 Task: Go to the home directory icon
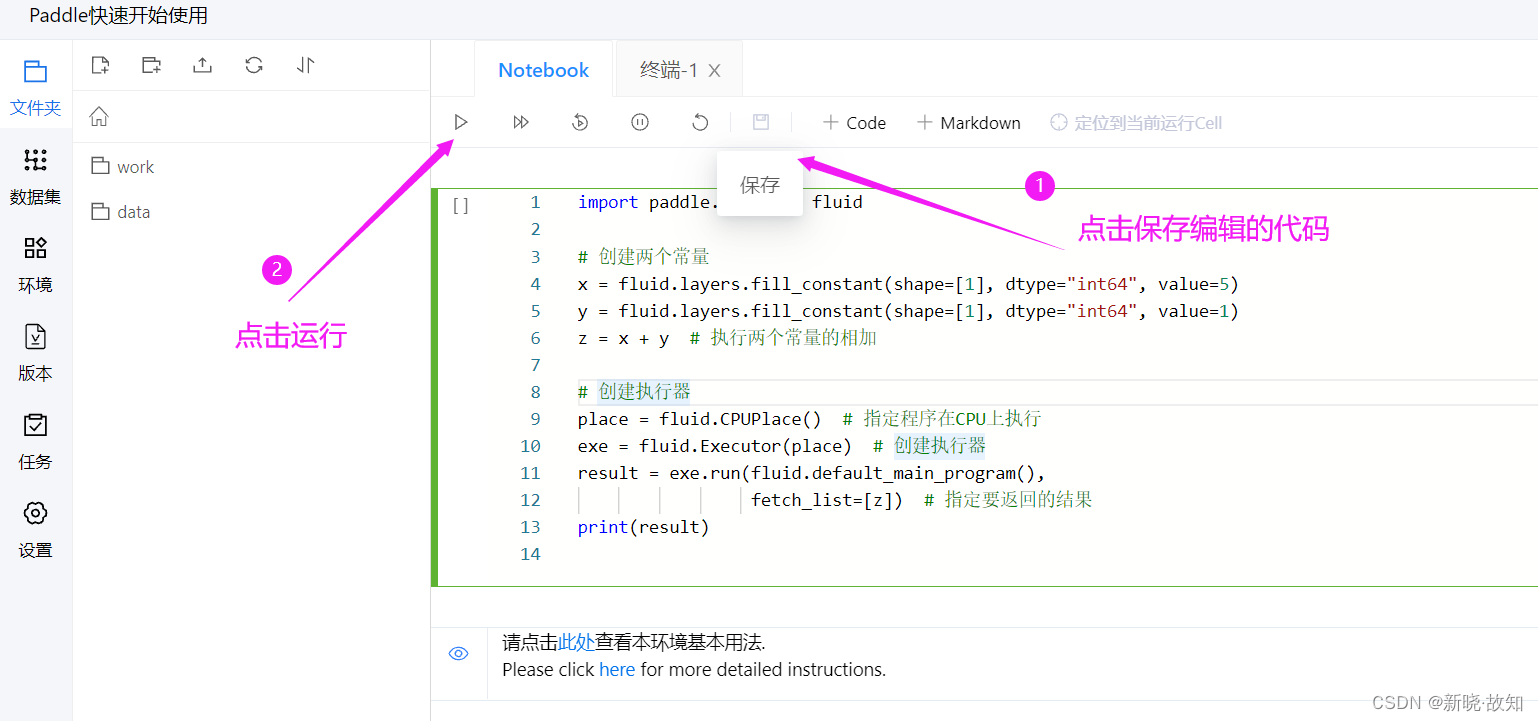(x=99, y=117)
